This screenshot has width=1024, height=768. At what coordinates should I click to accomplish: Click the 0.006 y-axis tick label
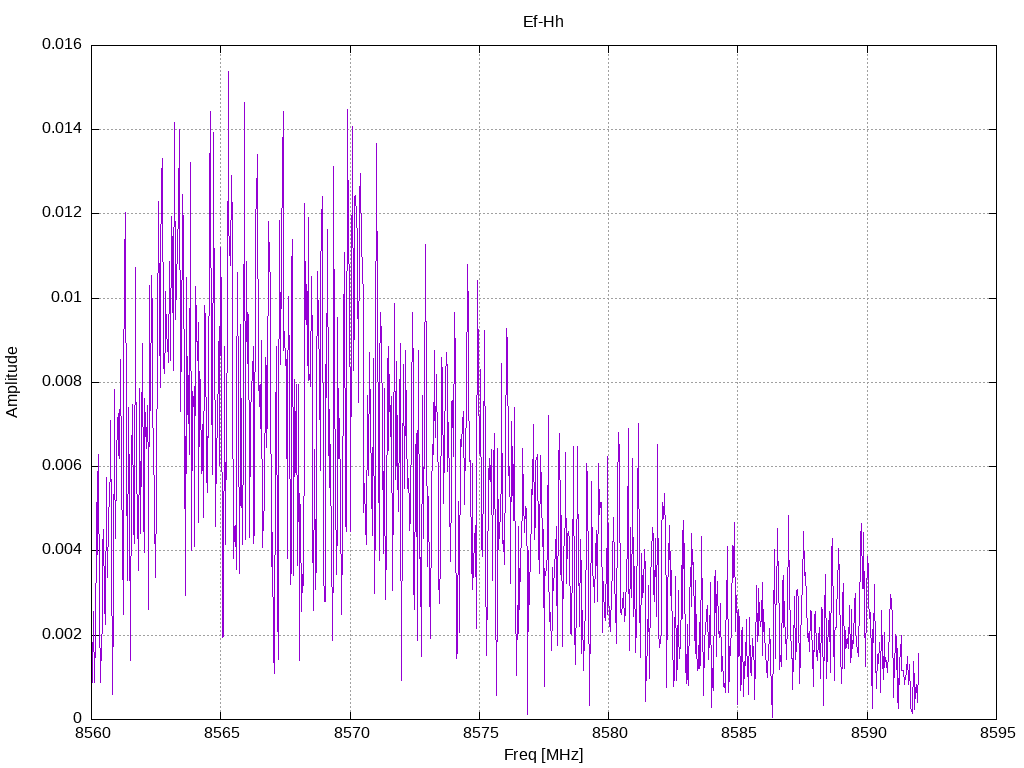[62, 466]
